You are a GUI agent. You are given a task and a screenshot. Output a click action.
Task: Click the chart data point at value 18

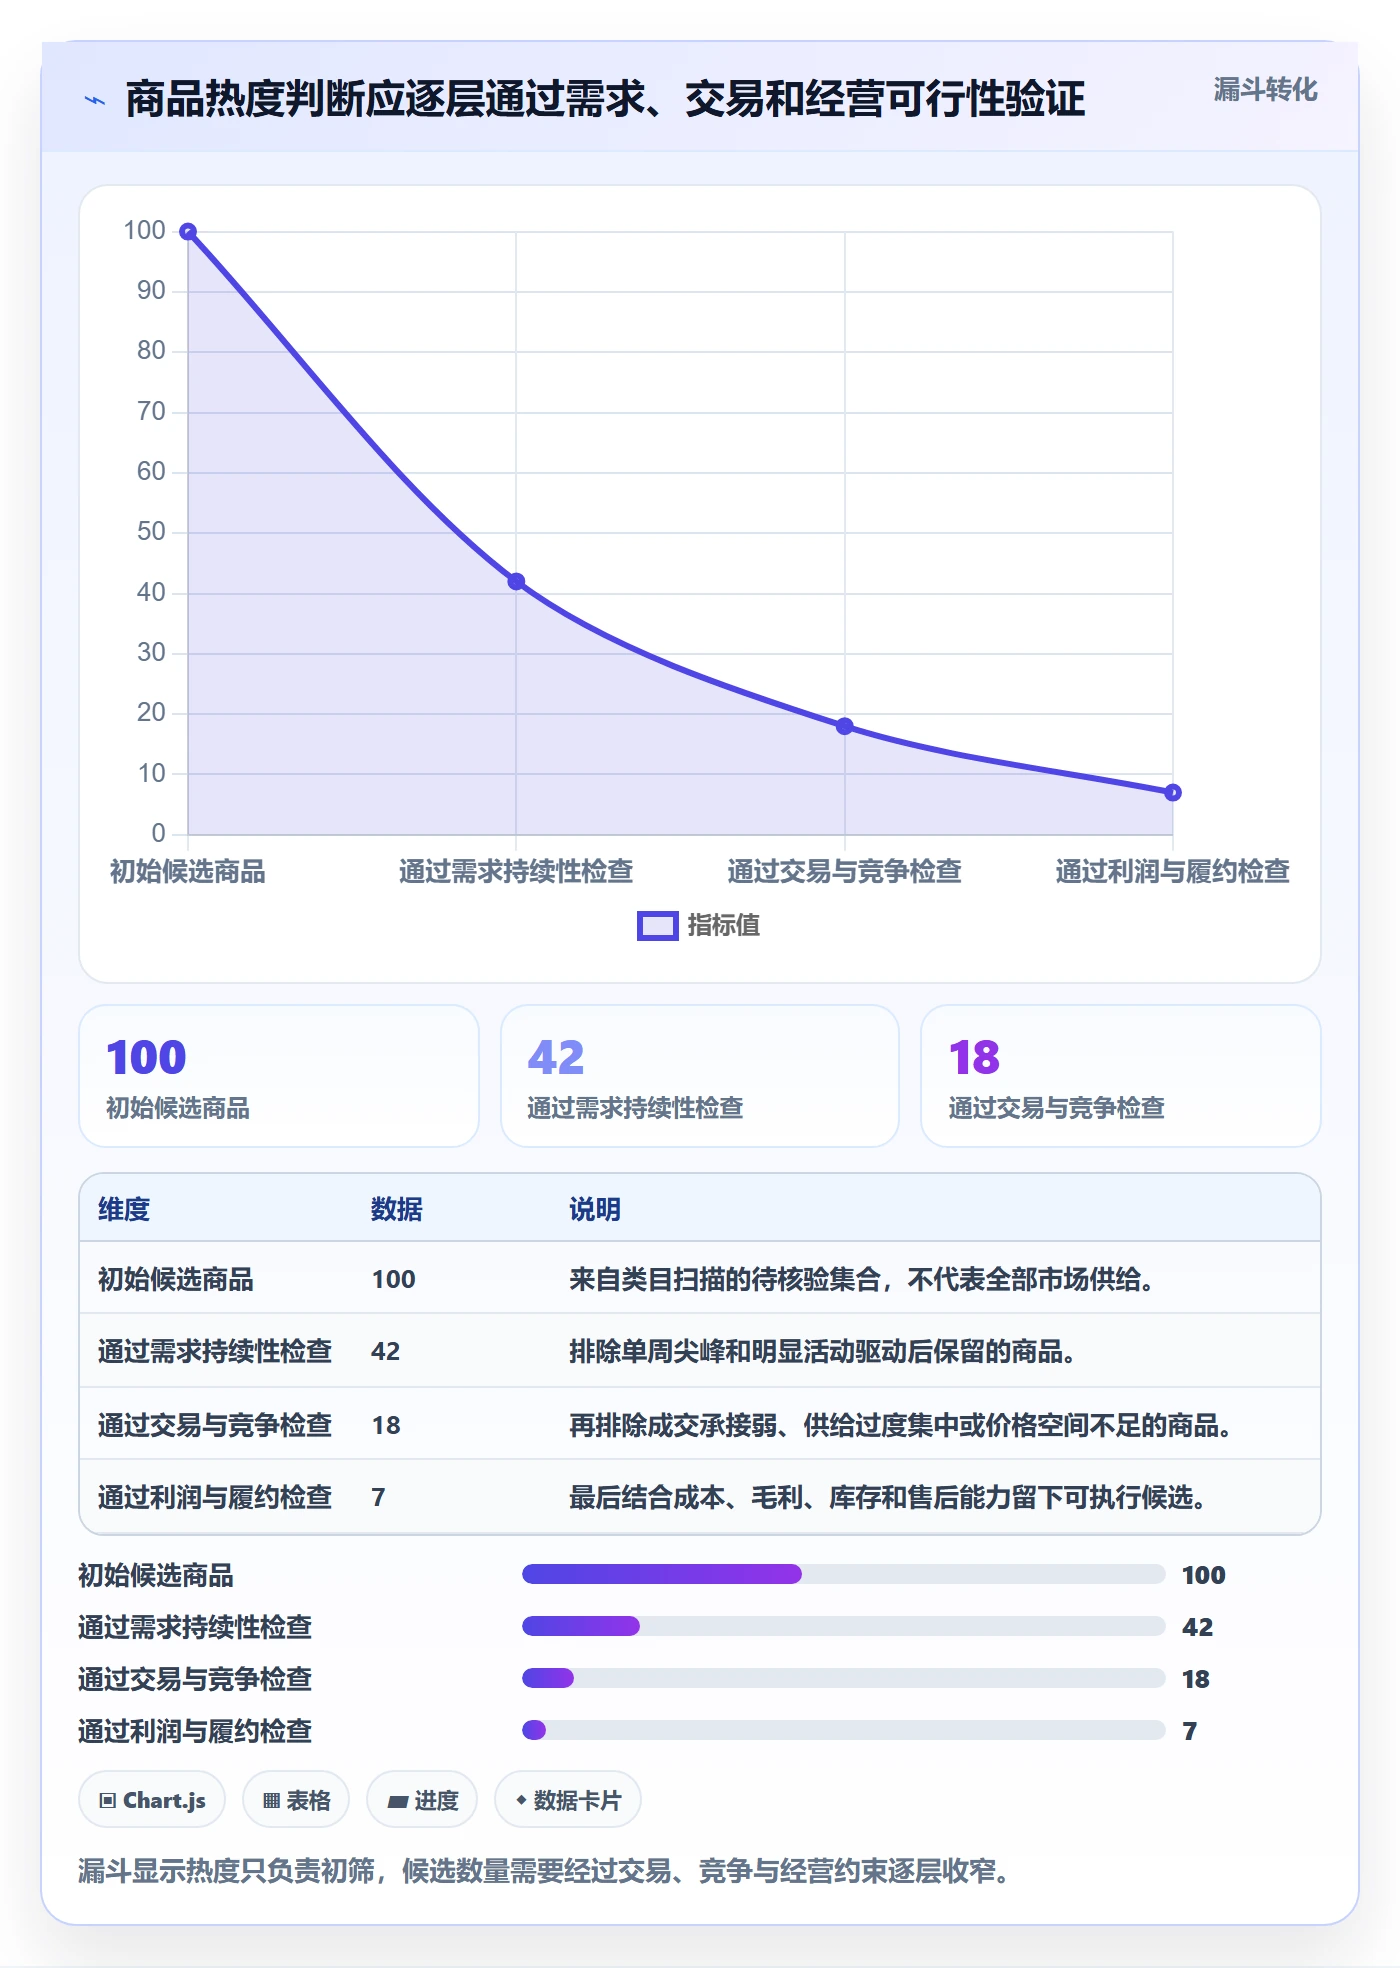pos(845,726)
